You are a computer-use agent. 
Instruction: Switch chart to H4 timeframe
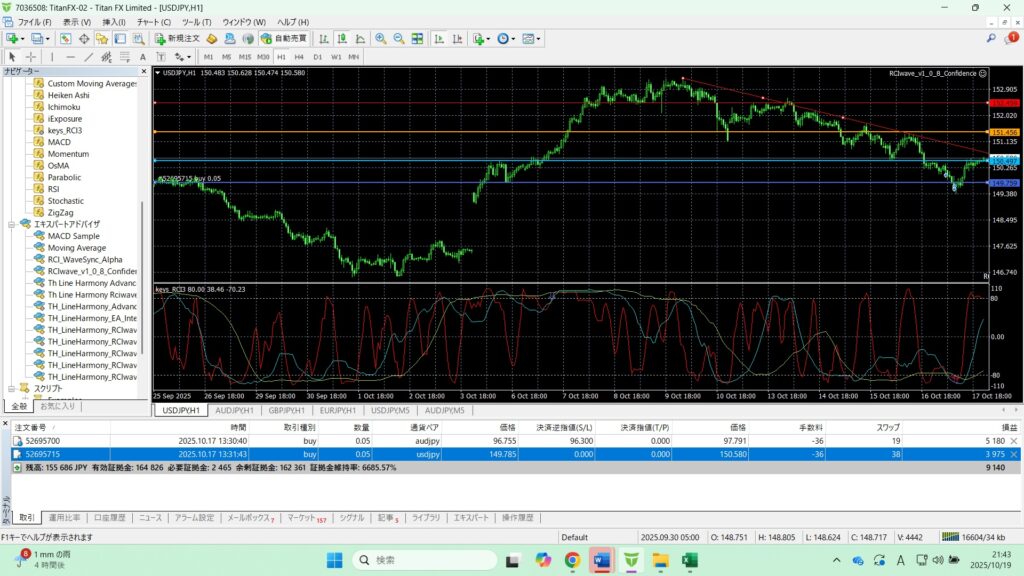pyautogui.click(x=299, y=57)
